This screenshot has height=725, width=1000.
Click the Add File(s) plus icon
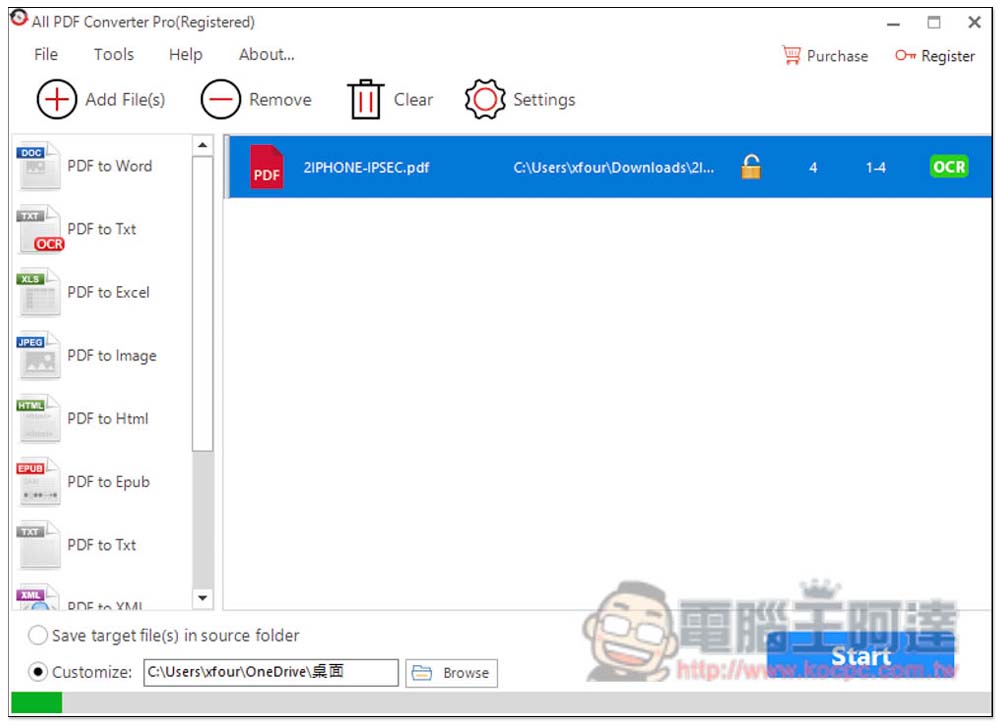[57, 100]
